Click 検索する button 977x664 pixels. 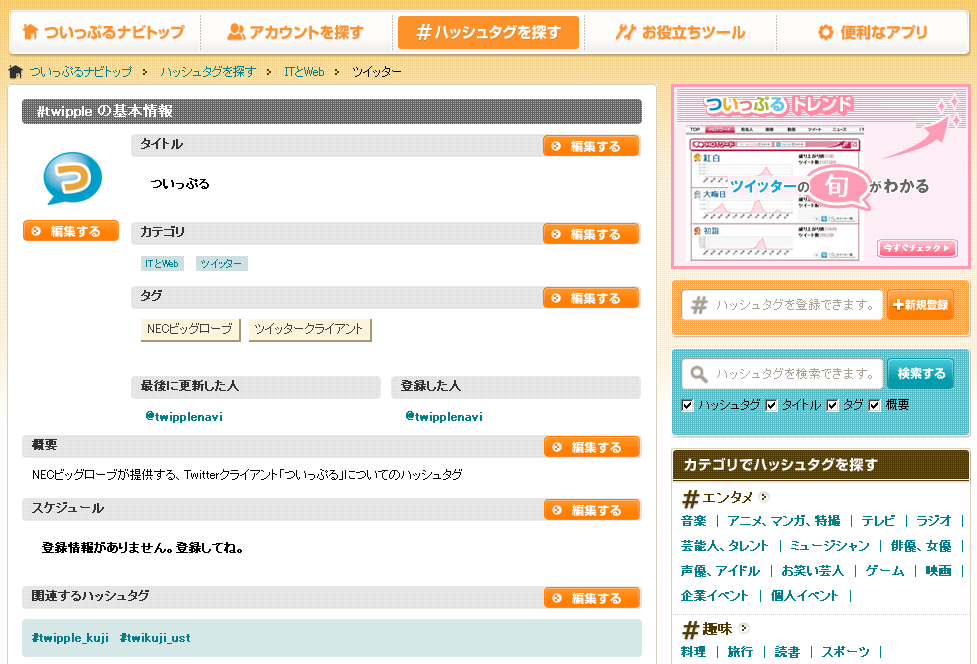point(920,374)
